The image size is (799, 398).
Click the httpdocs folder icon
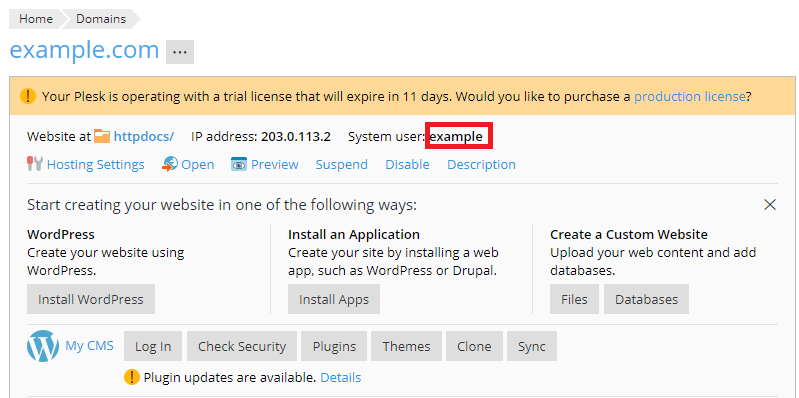pyautogui.click(x=102, y=136)
